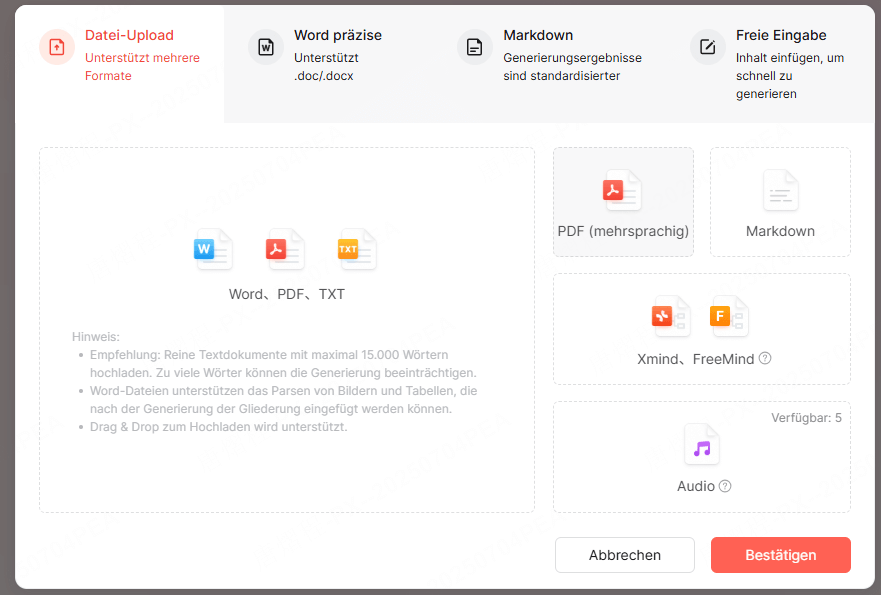Open help tooltip next to Audio
This screenshot has width=881, height=595.
pyautogui.click(x=725, y=486)
